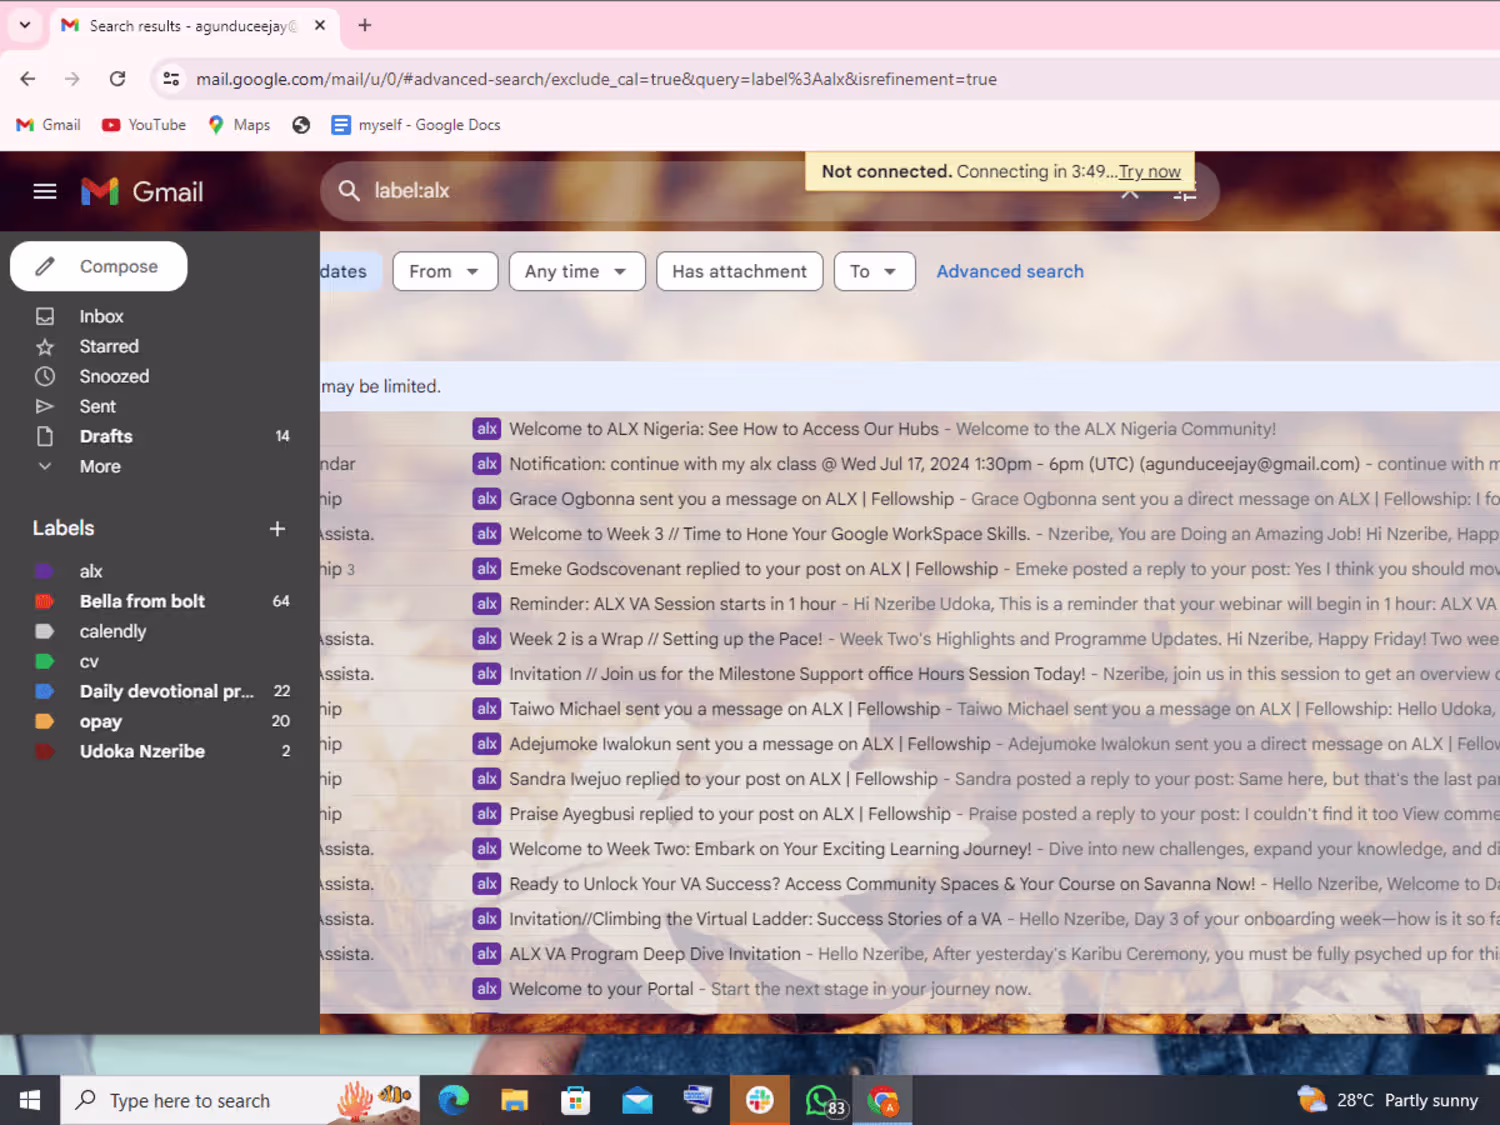
Task: Open the Slack icon in the taskbar
Action: tap(760, 1100)
